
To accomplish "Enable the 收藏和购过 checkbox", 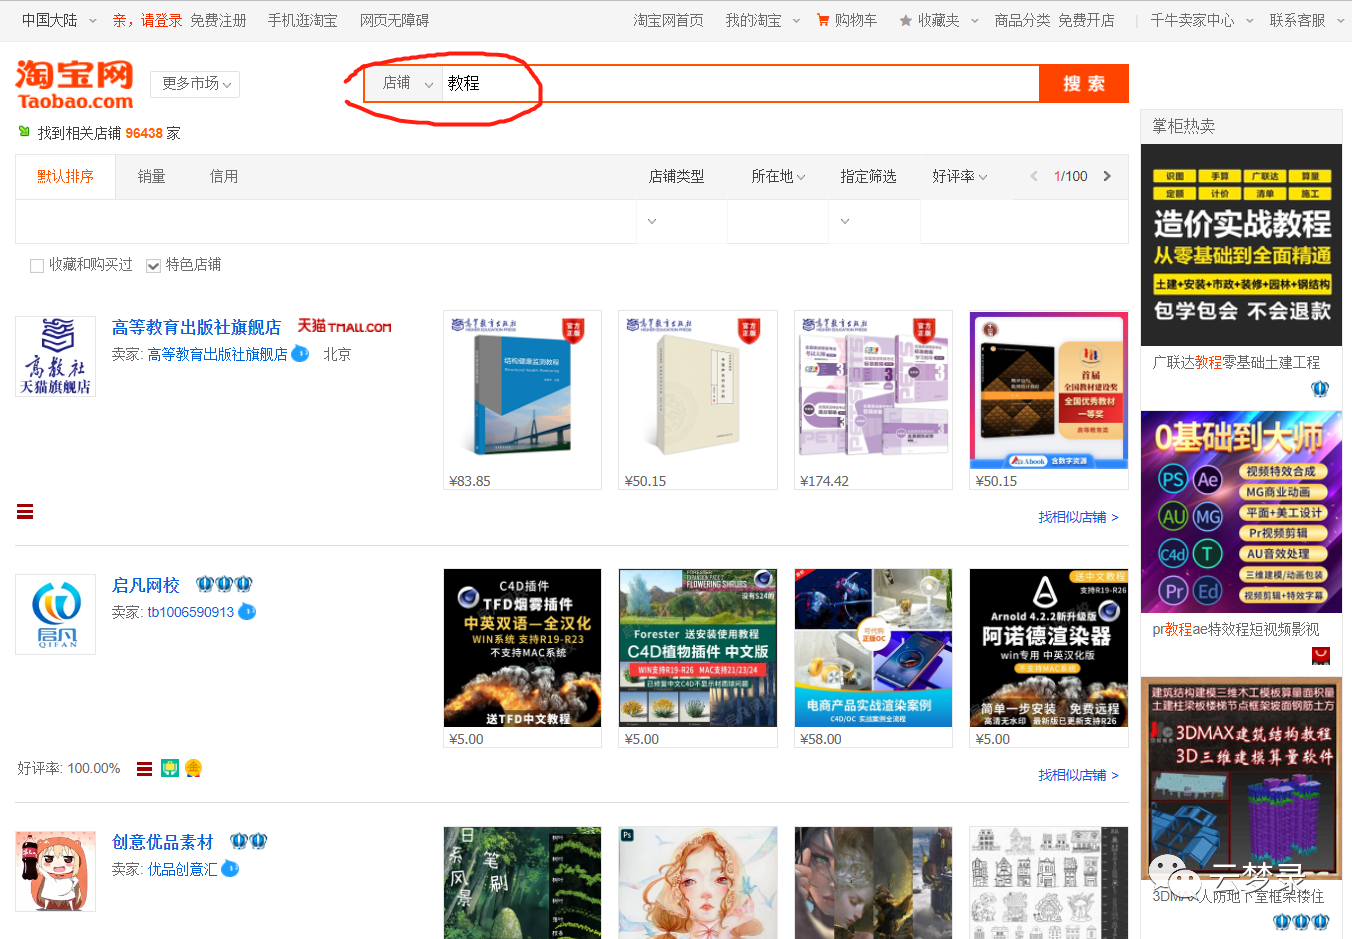I will click(37, 265).
